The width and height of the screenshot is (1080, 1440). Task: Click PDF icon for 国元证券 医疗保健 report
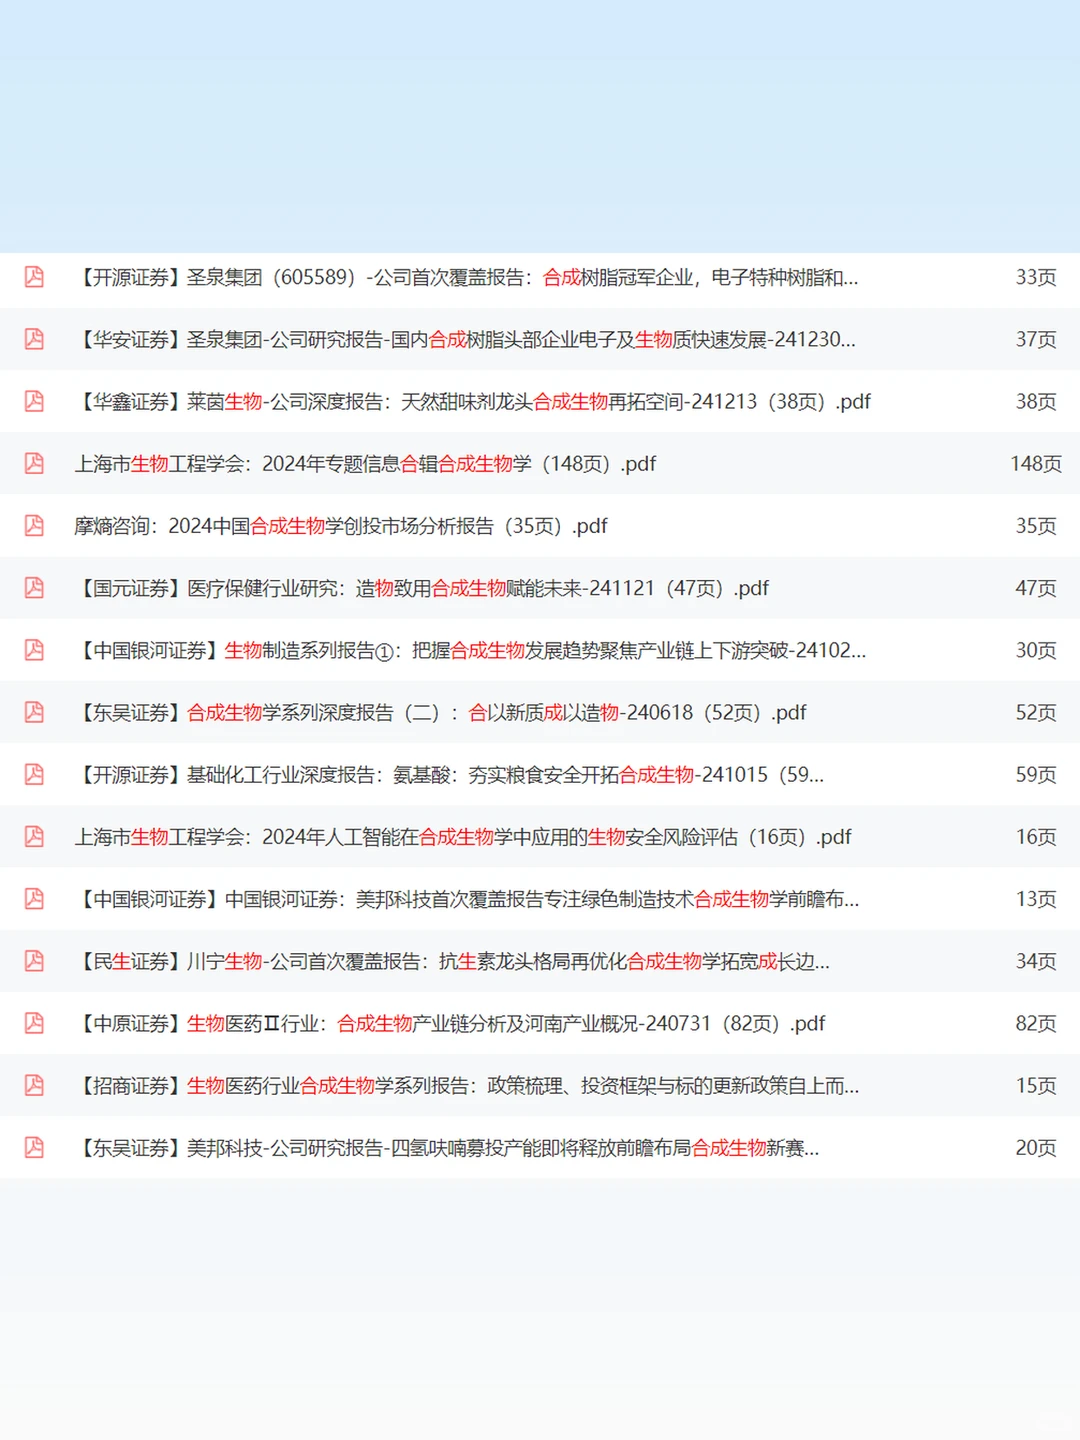(x=34, y=588)
